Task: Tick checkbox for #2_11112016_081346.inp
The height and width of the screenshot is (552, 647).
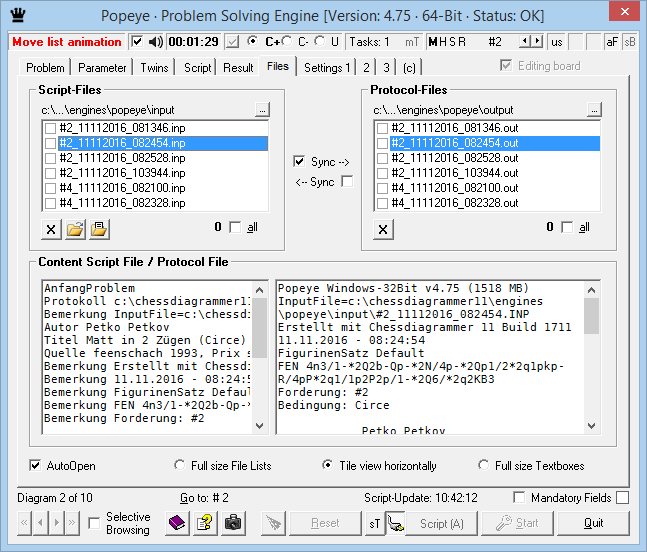Action: click(50, 128)
